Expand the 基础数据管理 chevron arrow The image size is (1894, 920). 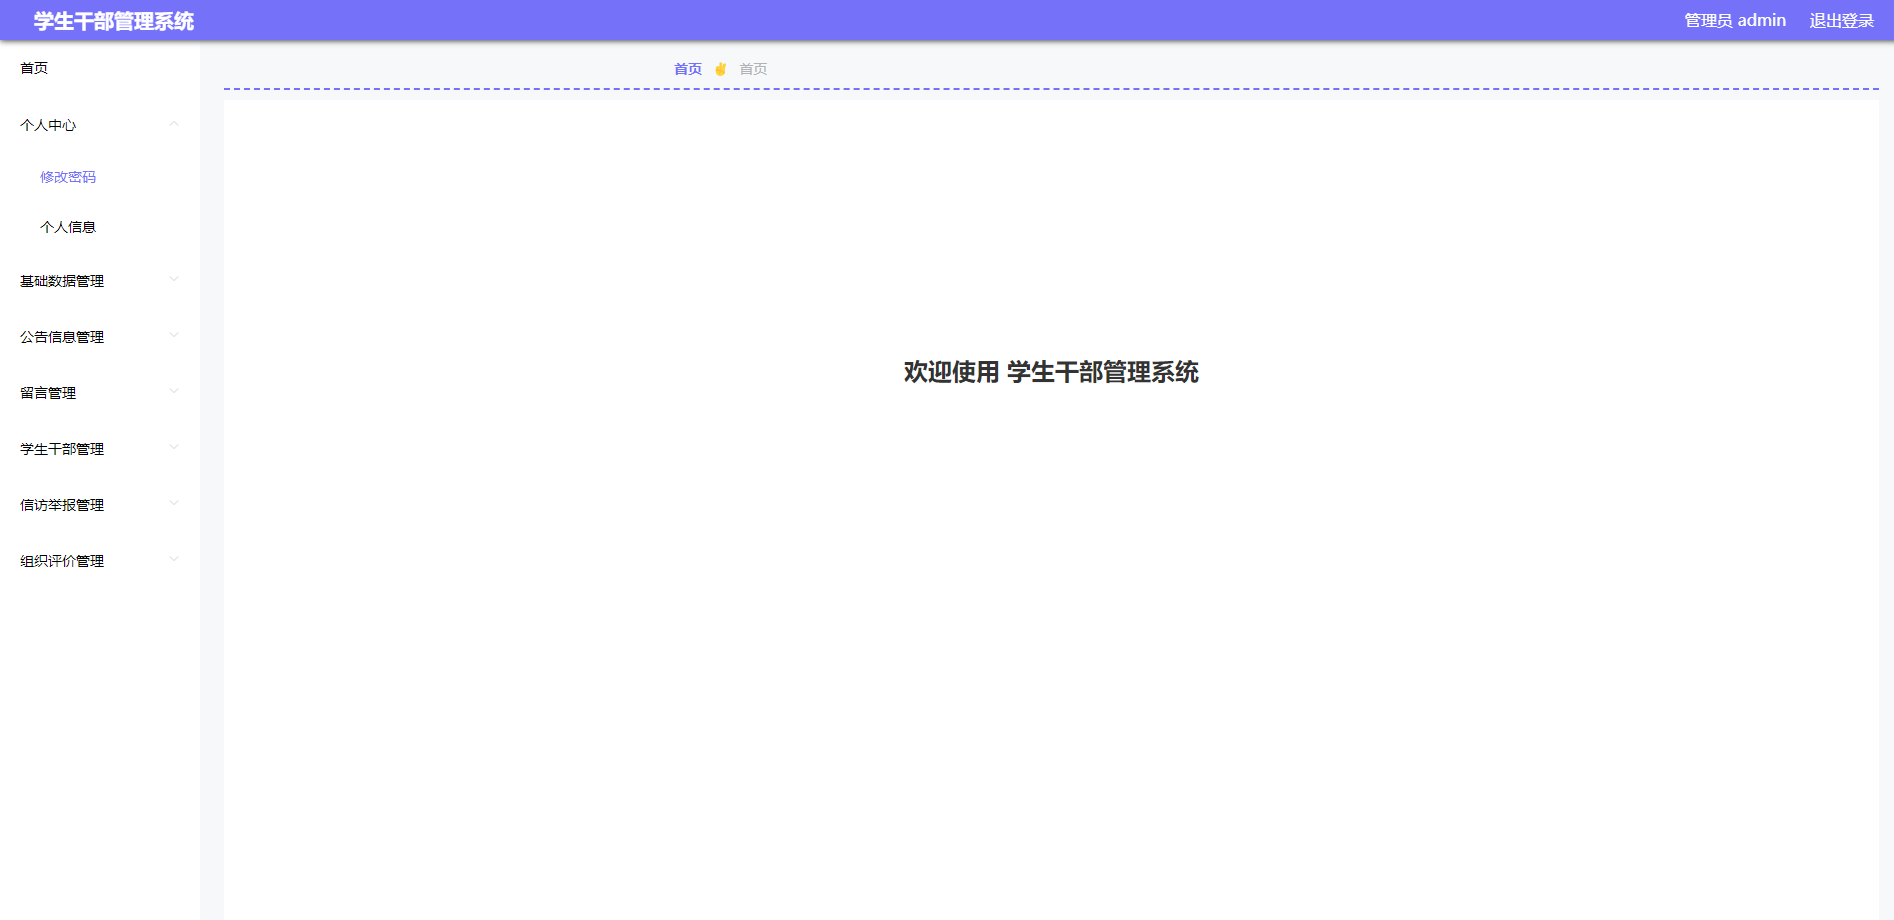point(174,280)
